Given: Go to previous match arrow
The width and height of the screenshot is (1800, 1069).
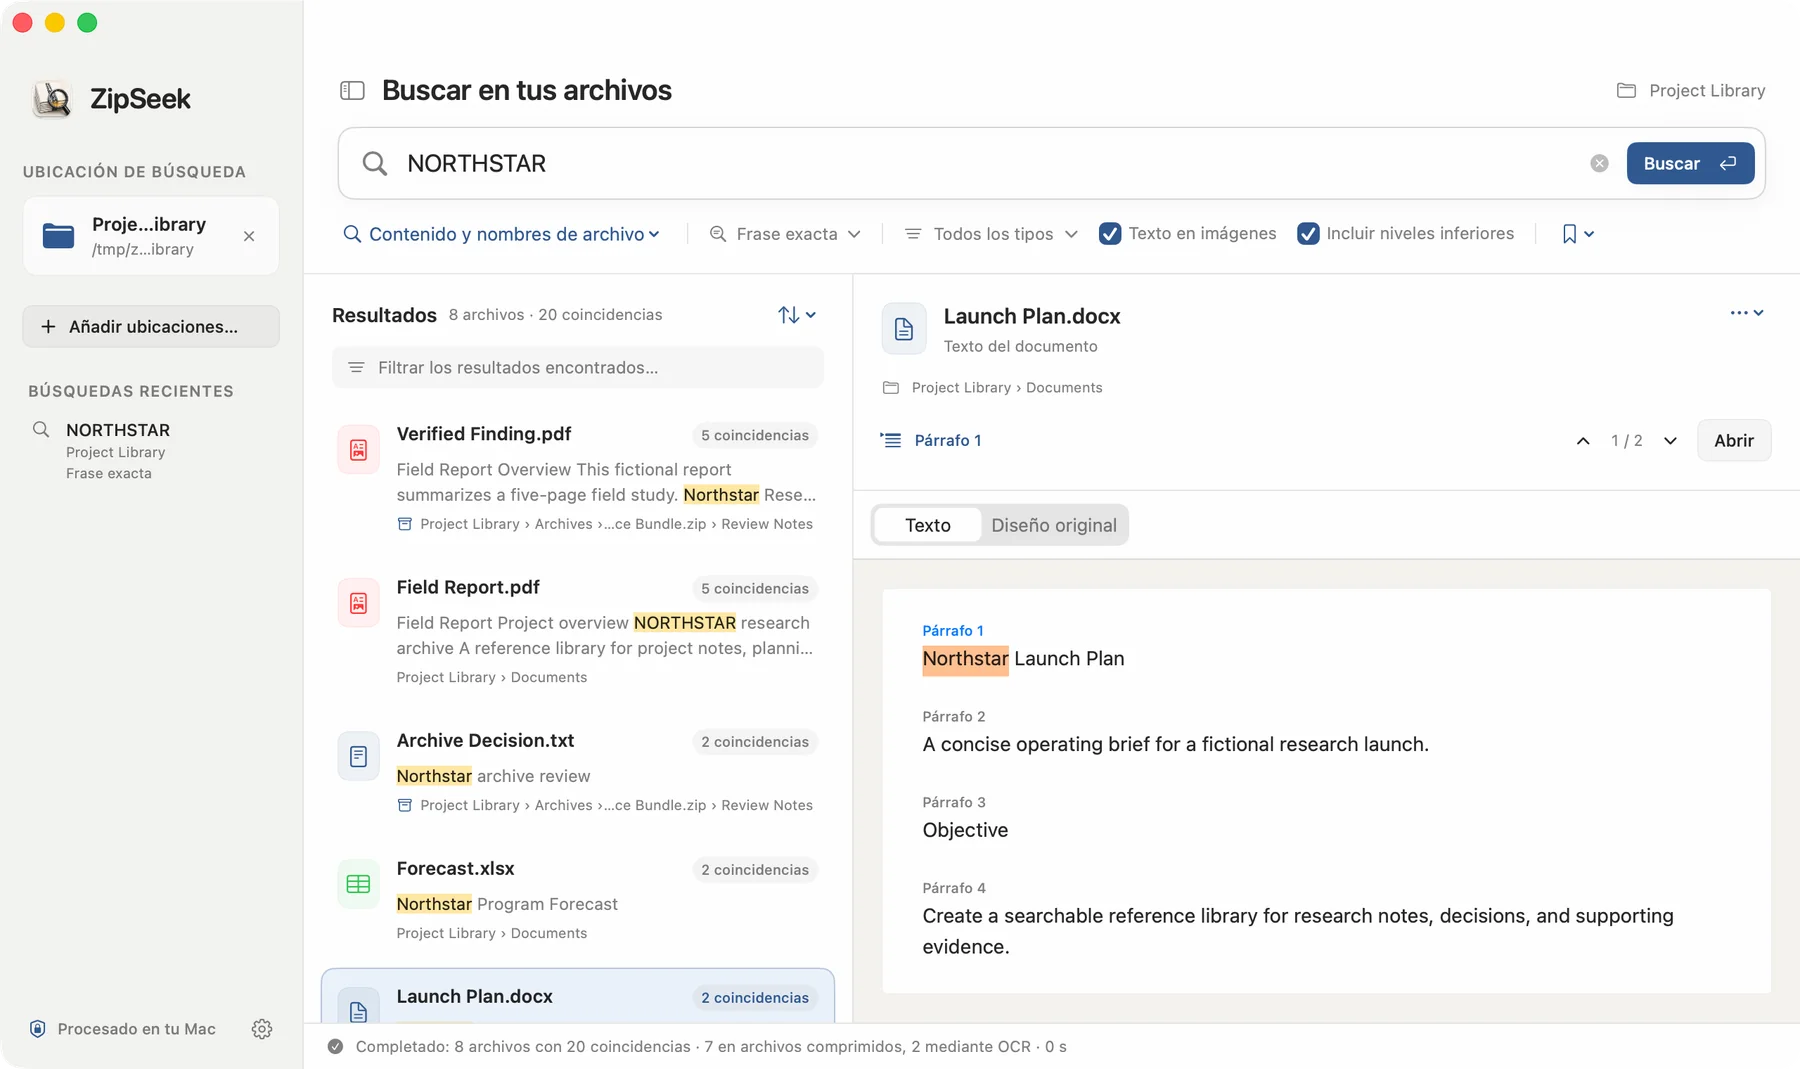Looking at the screenshot, I should [x=1583, y=441].
